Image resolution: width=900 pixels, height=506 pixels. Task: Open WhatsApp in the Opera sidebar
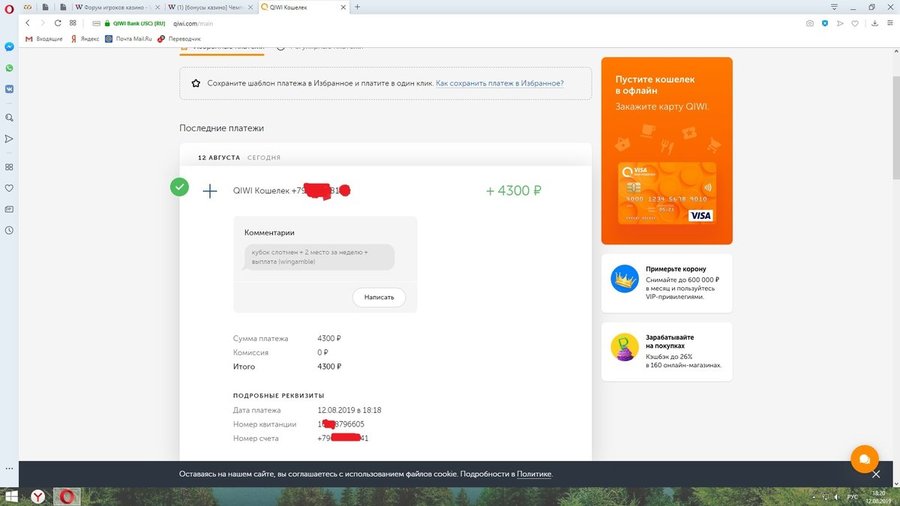coord(9,69)
